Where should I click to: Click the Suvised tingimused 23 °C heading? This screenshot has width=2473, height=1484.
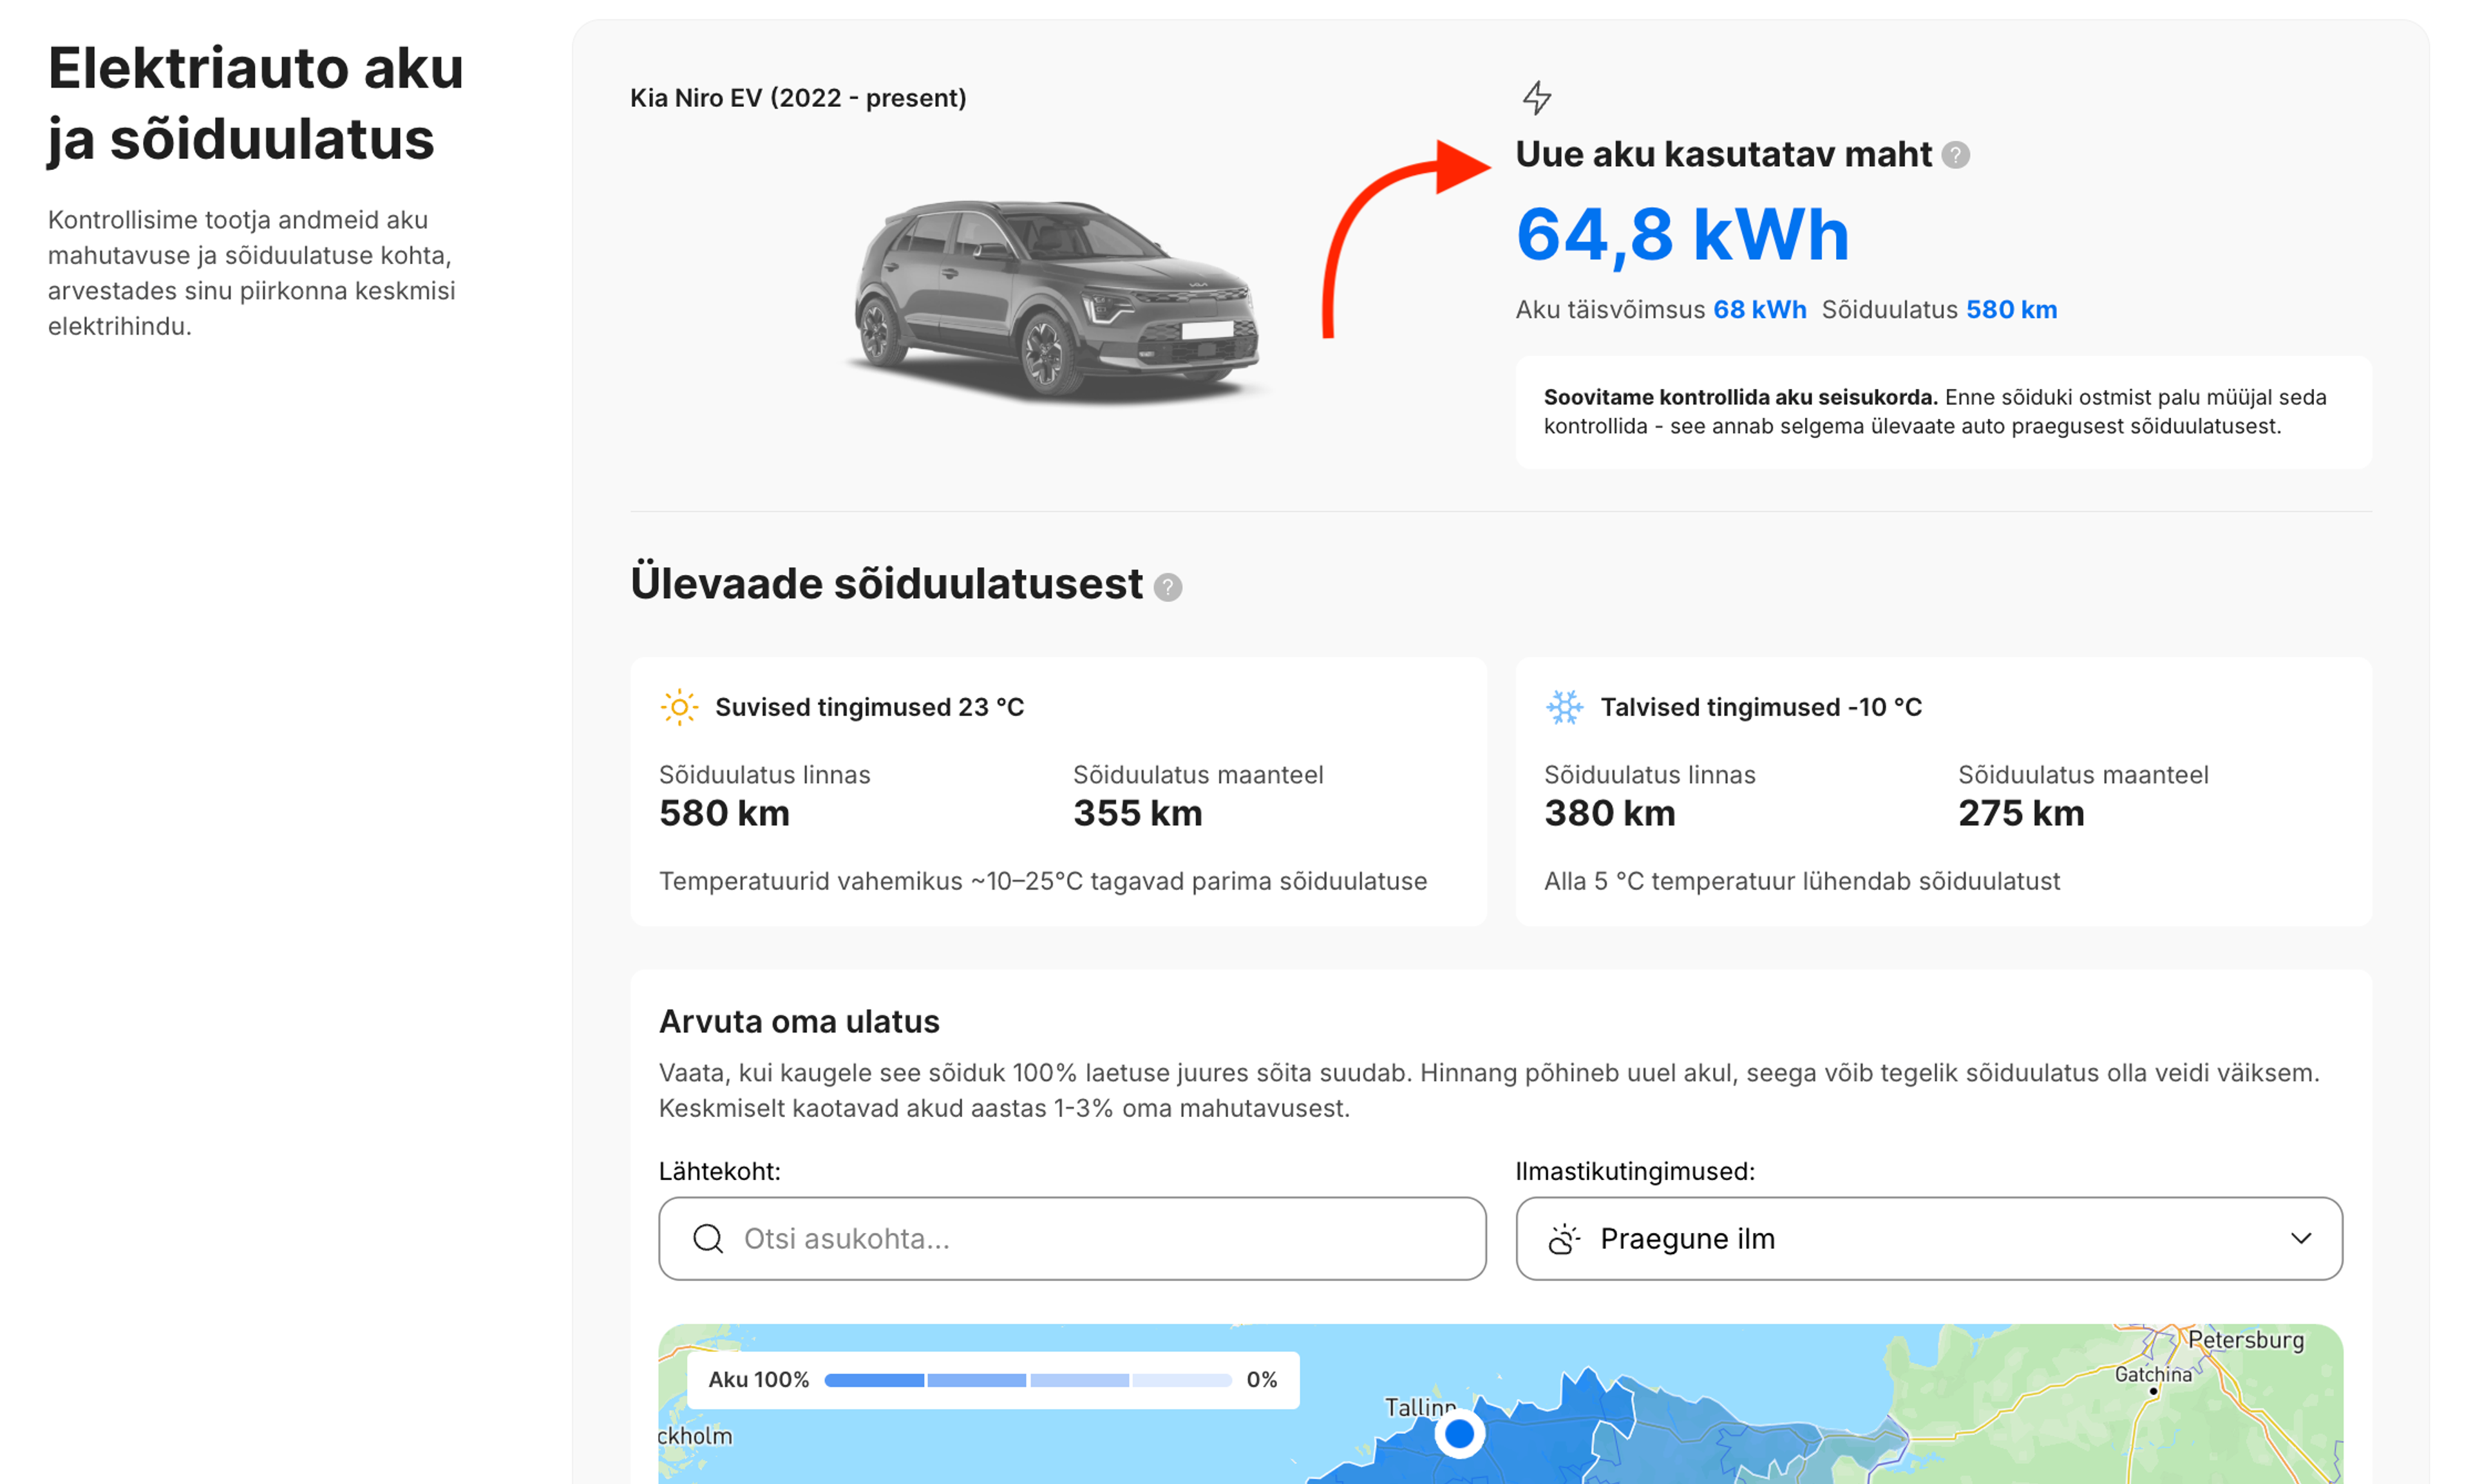[869, 707]
